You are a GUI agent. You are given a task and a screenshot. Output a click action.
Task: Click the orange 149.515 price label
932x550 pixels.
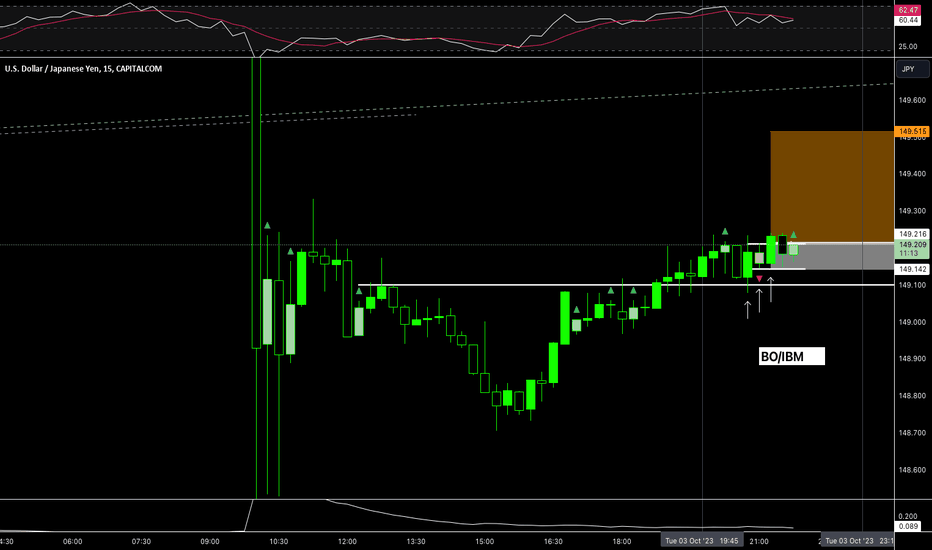click(x=912, y=131)
